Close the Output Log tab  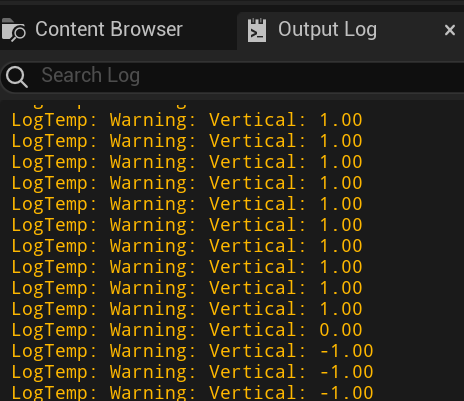(450, 30)
